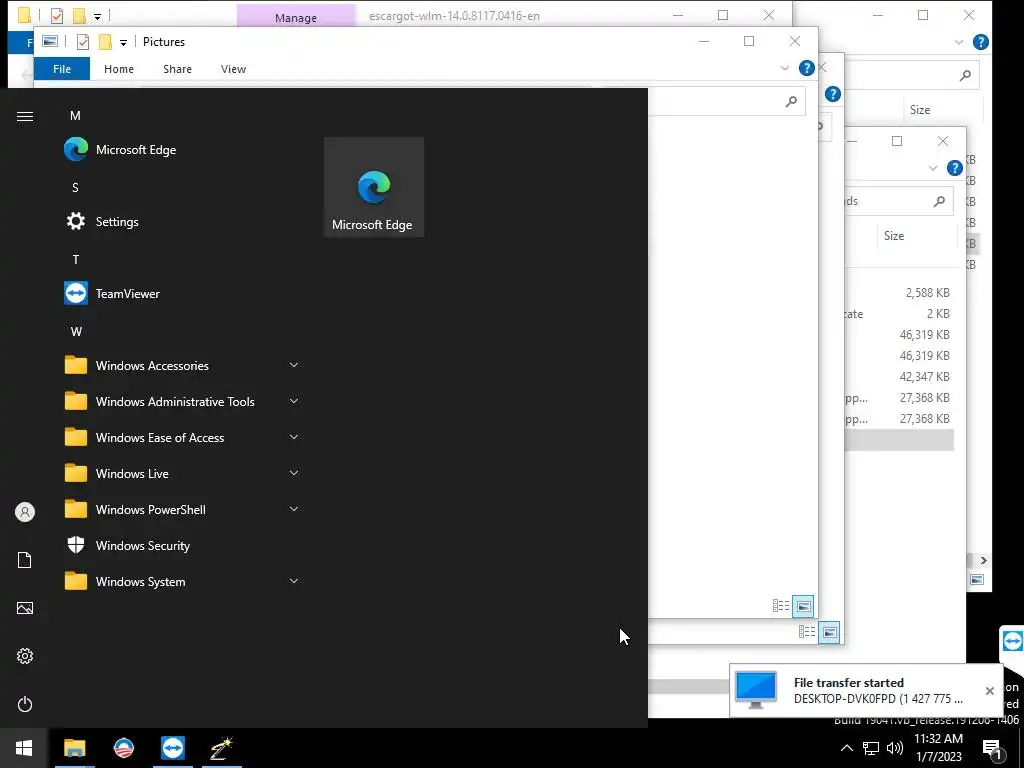Click the right arrow of the horizontal scrollbar
Image resolution: width=1024 pixels, height=768 pixels.
(984, 560)
